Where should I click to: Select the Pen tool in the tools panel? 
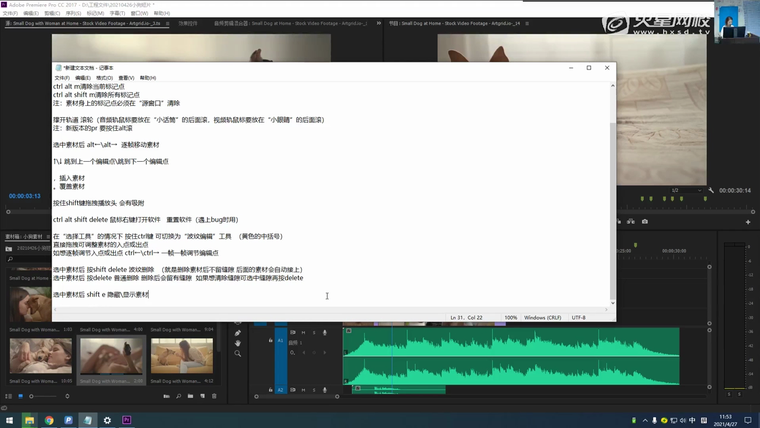pos(238,333)
